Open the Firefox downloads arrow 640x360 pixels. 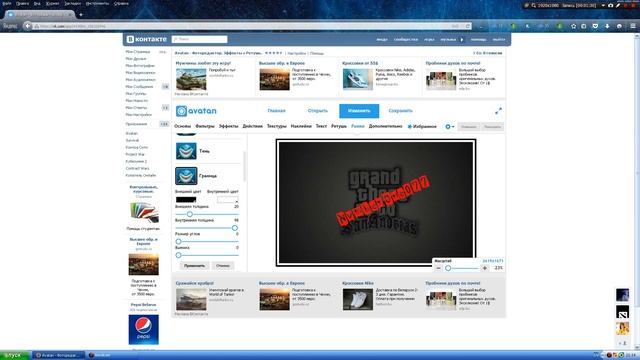coord(607,26)
